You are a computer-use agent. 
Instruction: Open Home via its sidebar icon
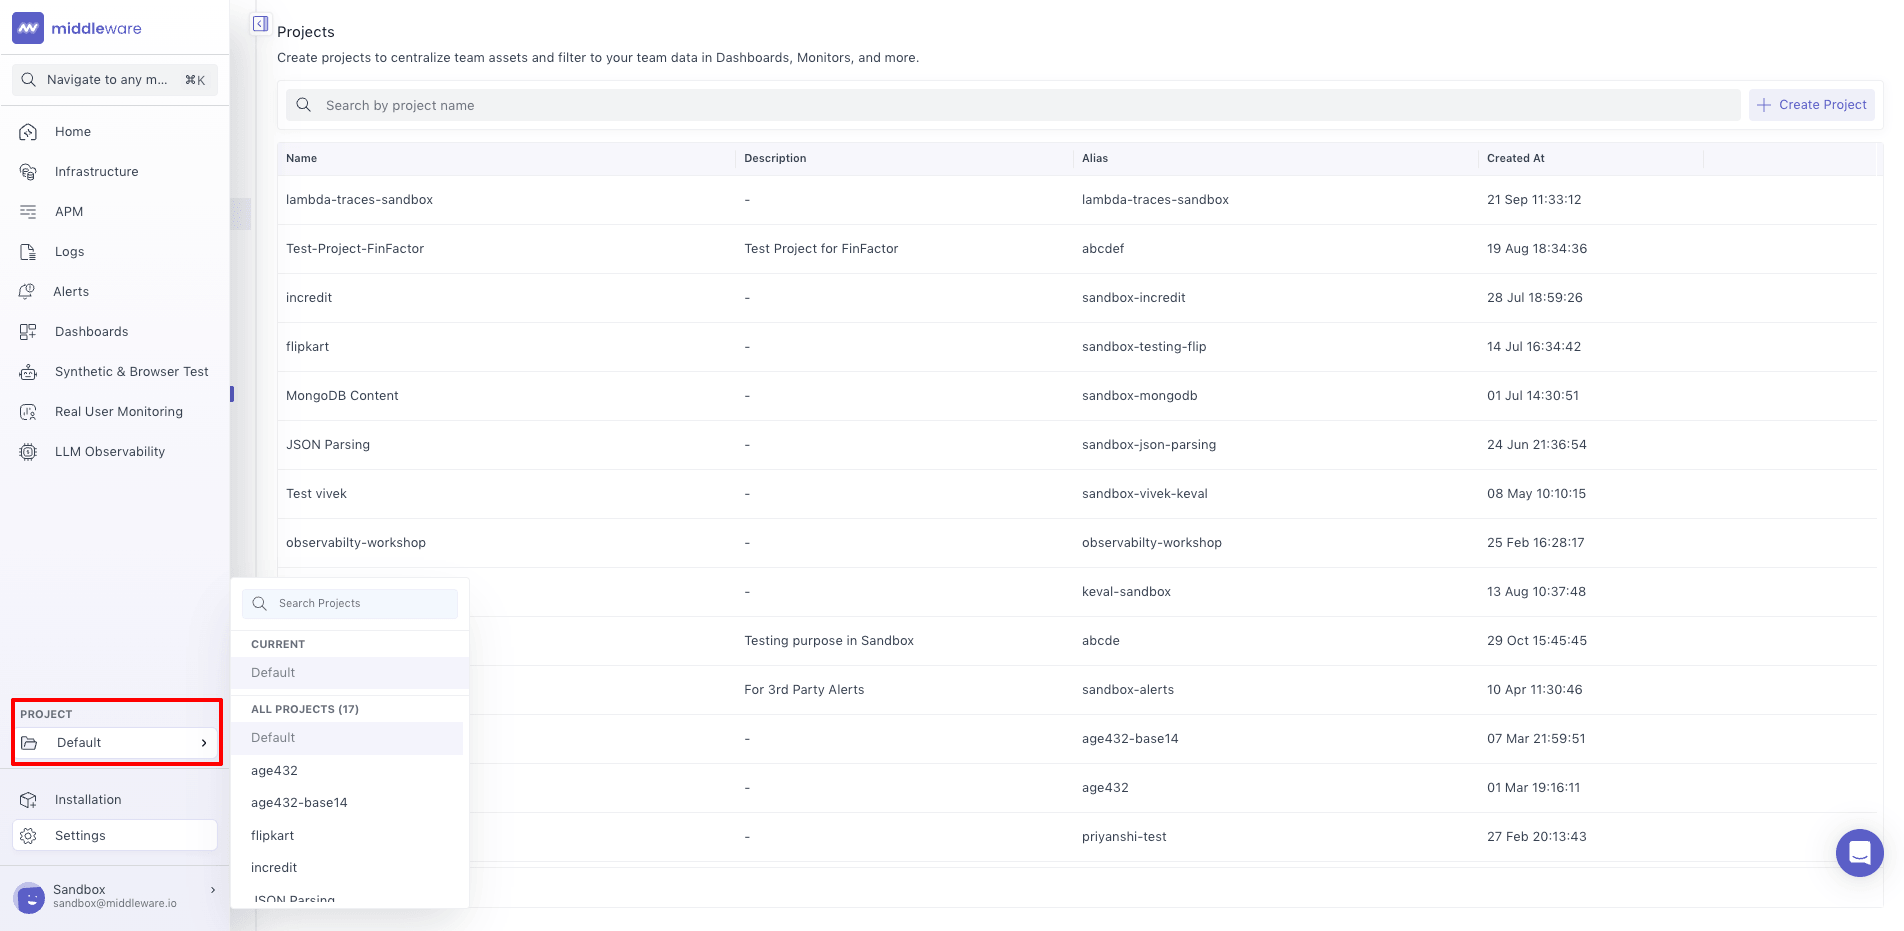tap(28, 132)
